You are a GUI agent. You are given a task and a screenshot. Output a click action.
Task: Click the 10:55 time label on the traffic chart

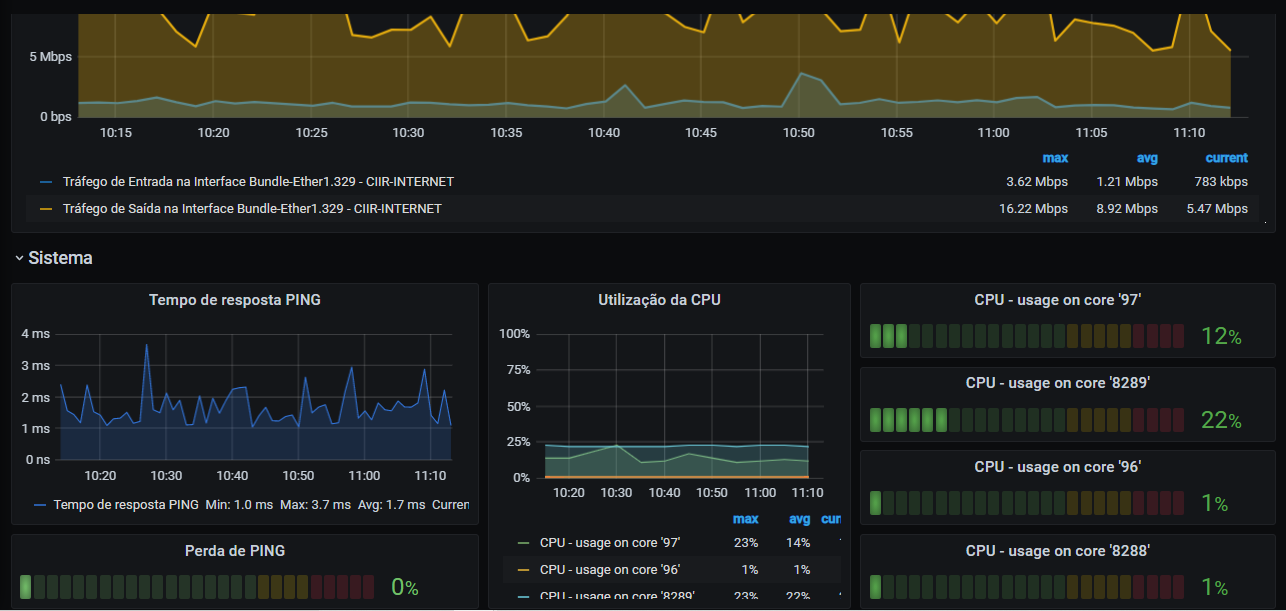click(897, 132)
